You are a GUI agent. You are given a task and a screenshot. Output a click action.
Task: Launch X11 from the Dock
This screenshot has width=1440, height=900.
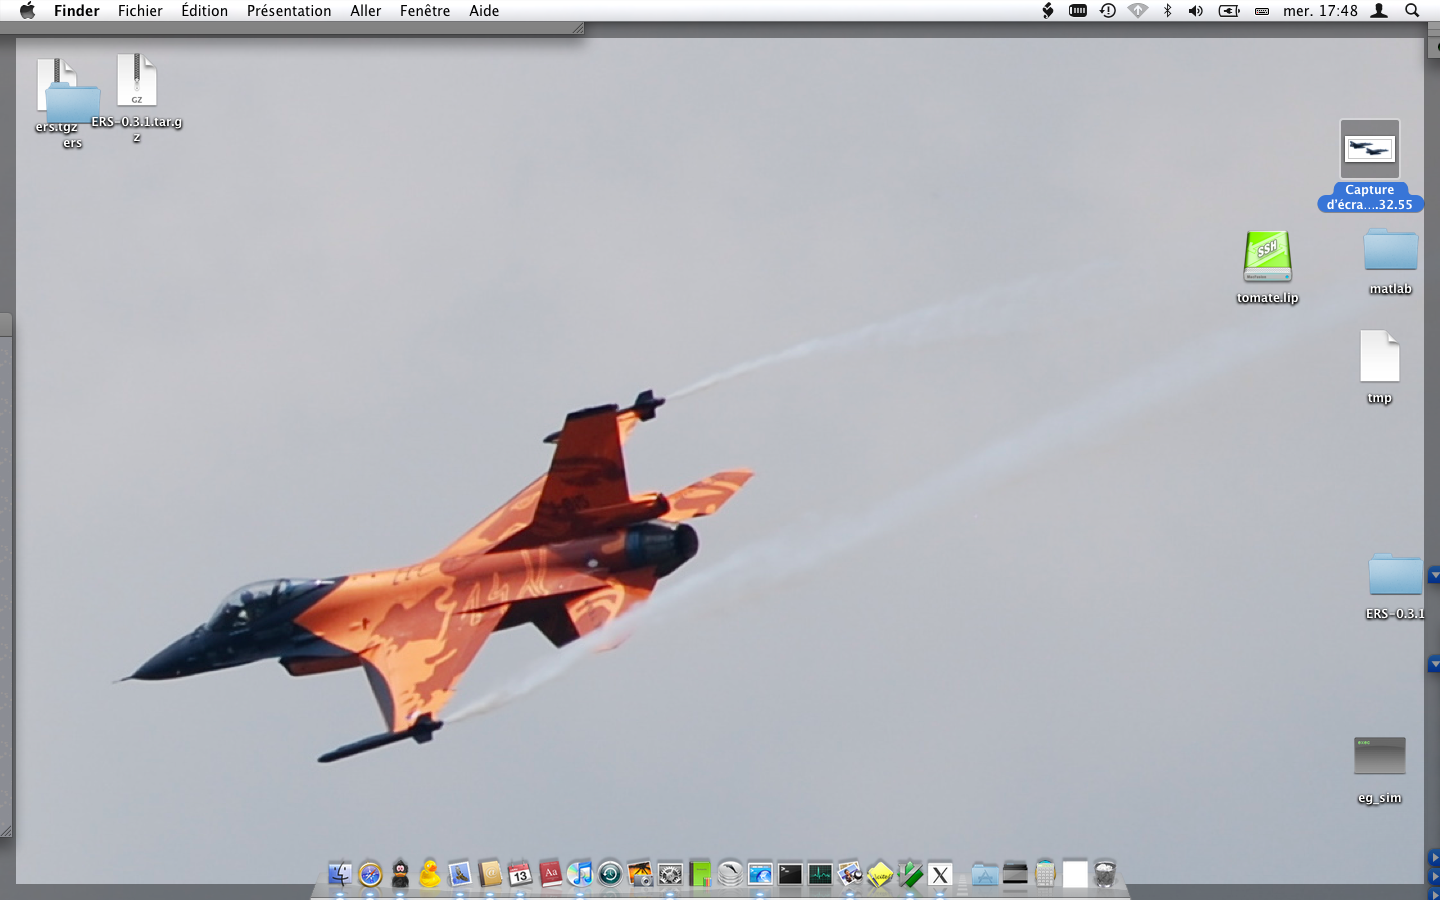940,874
